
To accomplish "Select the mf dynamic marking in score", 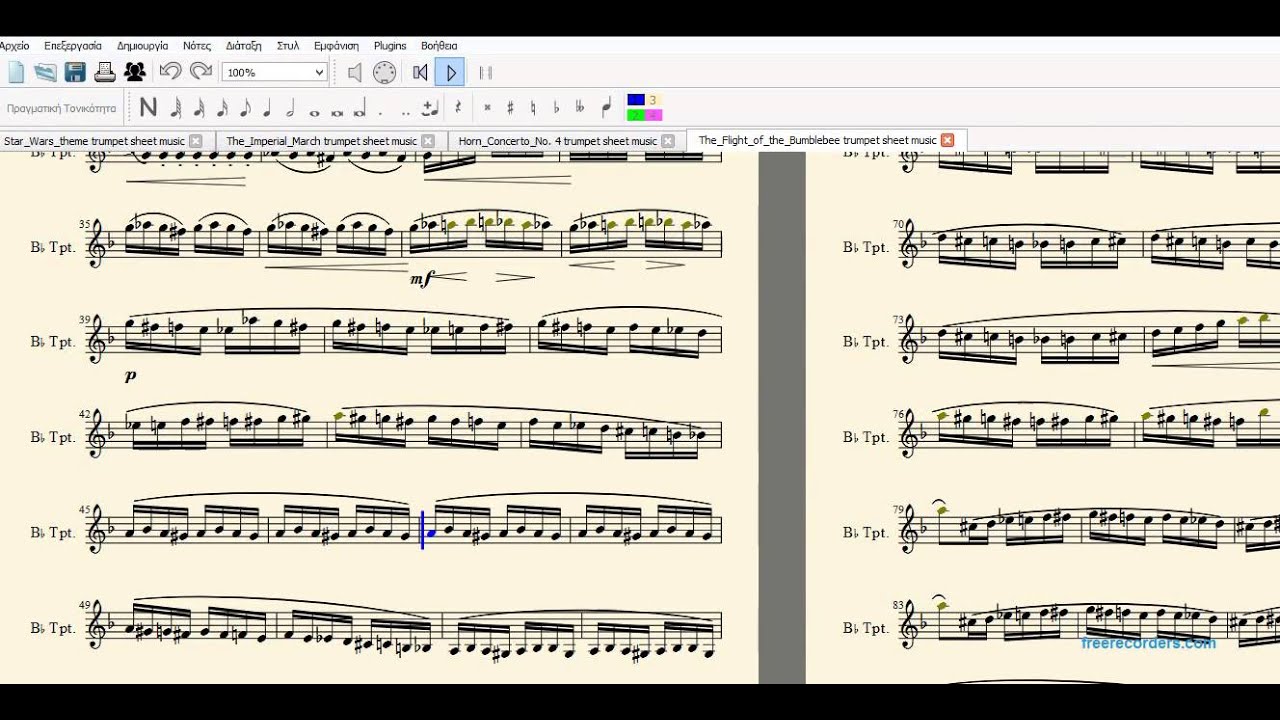I will 421,279.
